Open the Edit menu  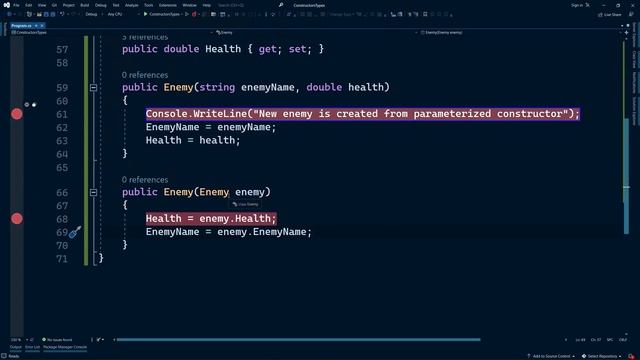pyautogui.click(x=29, y=5)
